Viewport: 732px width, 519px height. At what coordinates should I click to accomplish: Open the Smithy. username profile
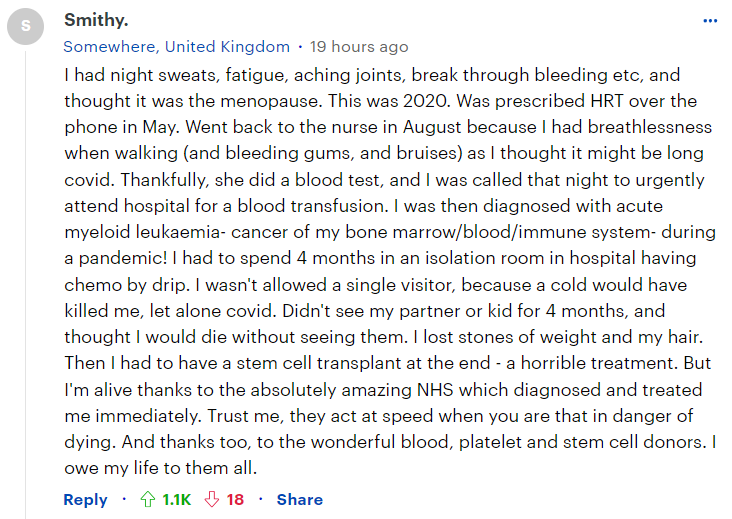coord(96,20)
